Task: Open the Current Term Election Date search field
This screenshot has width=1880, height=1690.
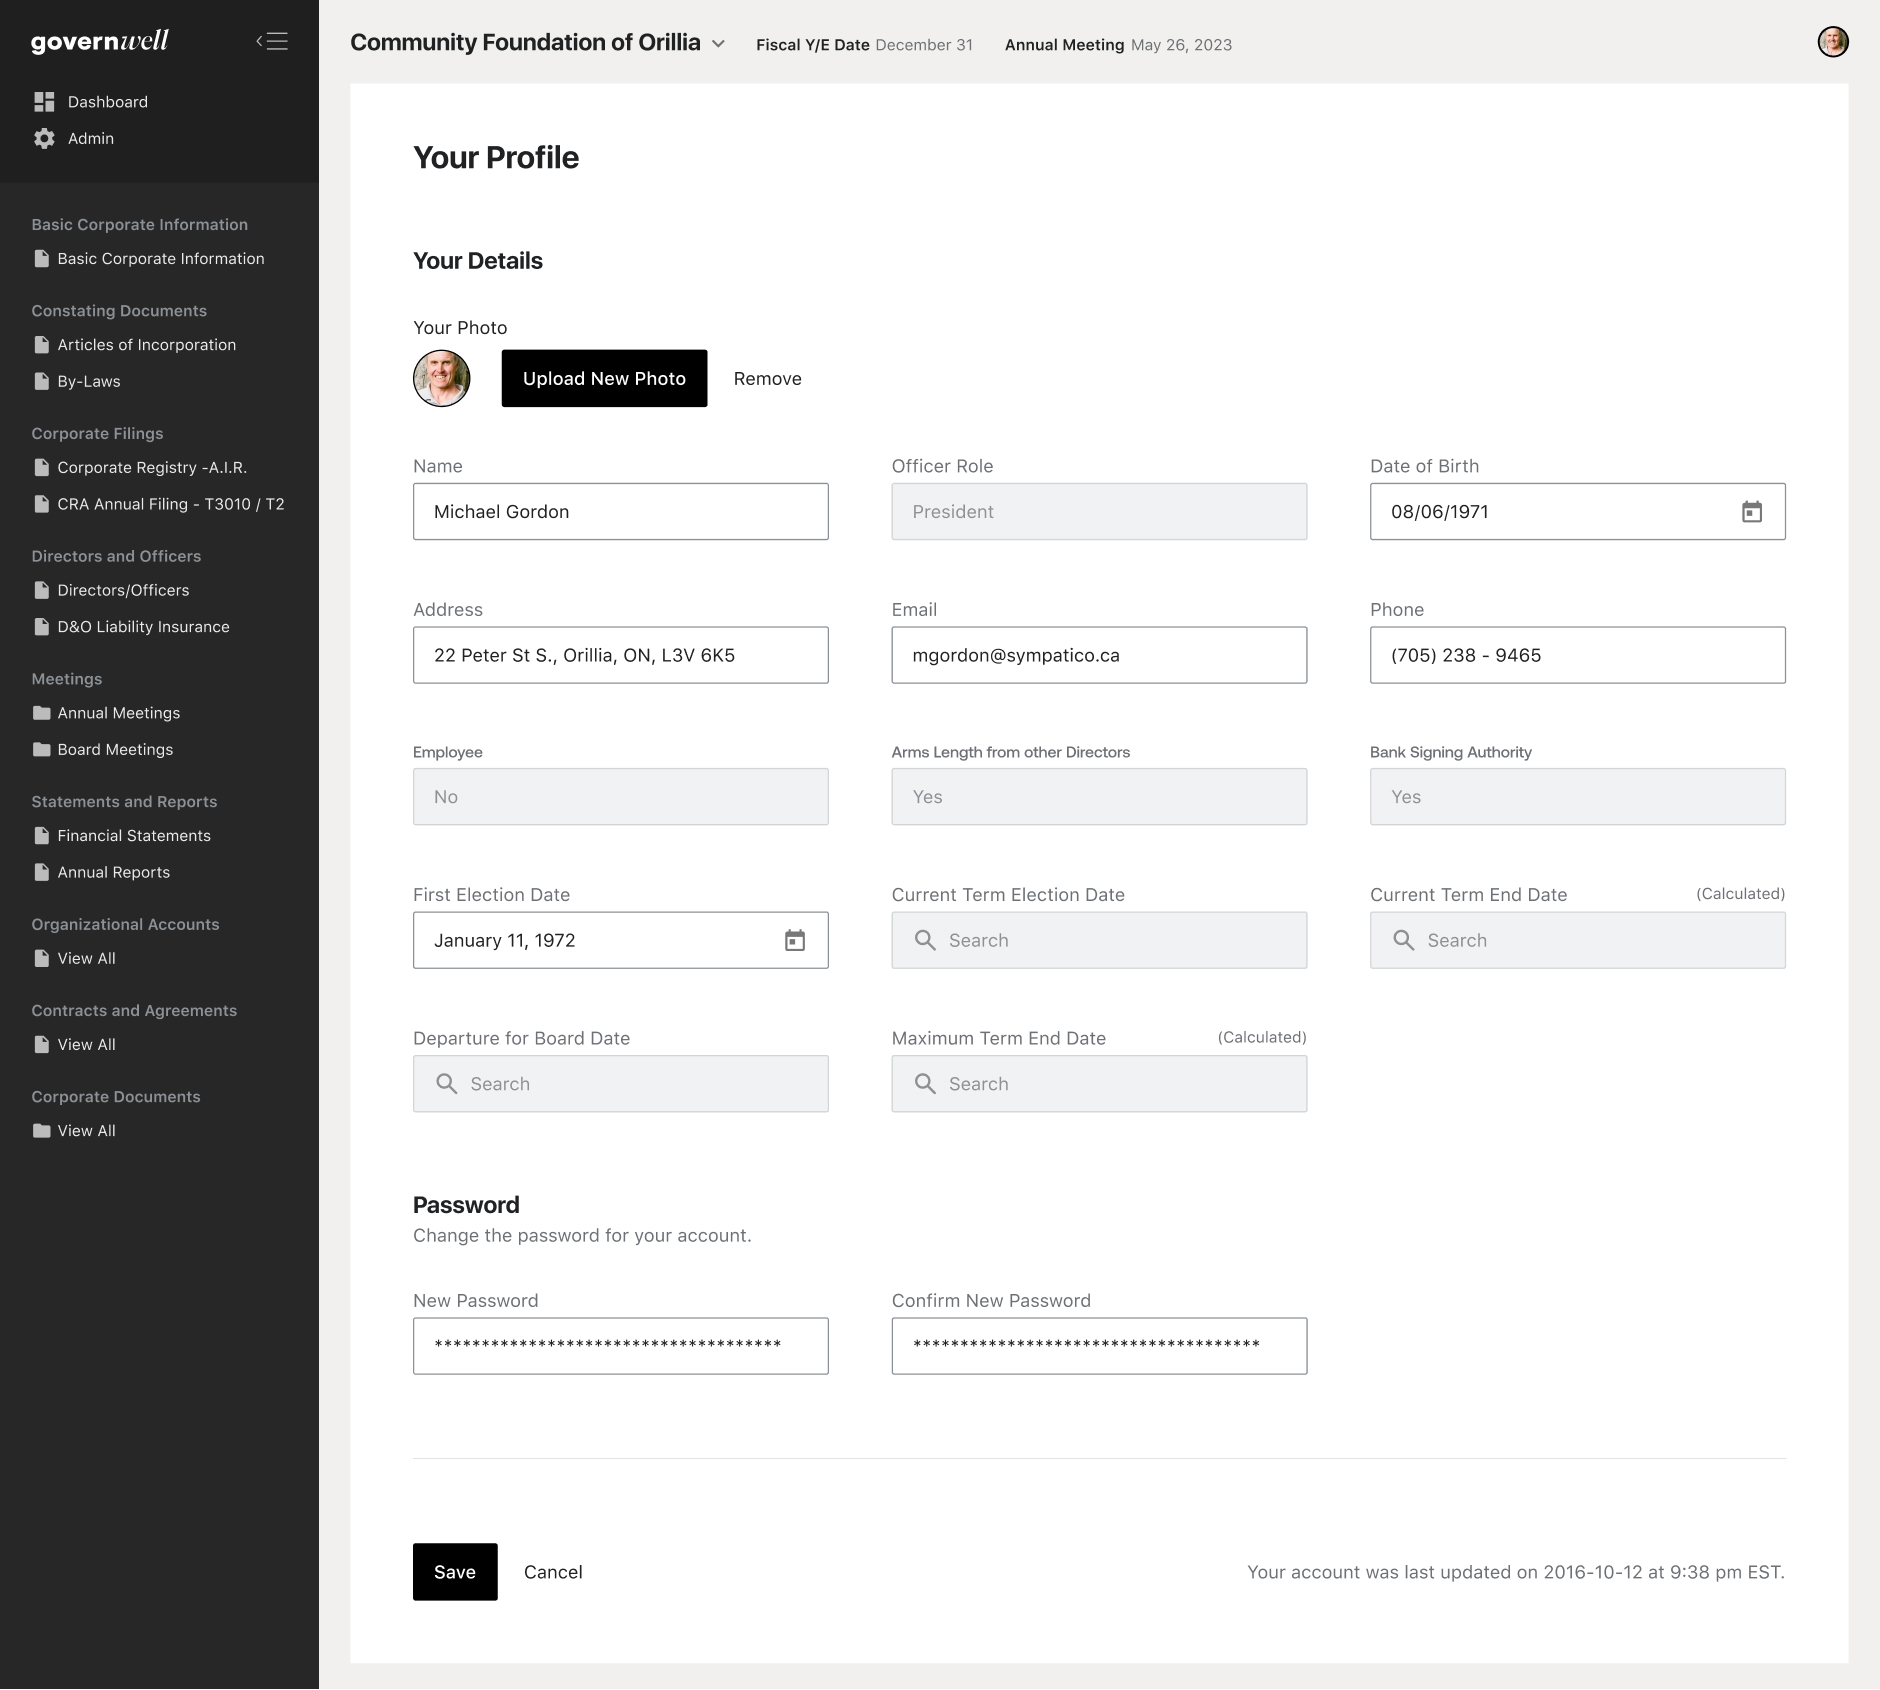Action: coord(1098,940)
